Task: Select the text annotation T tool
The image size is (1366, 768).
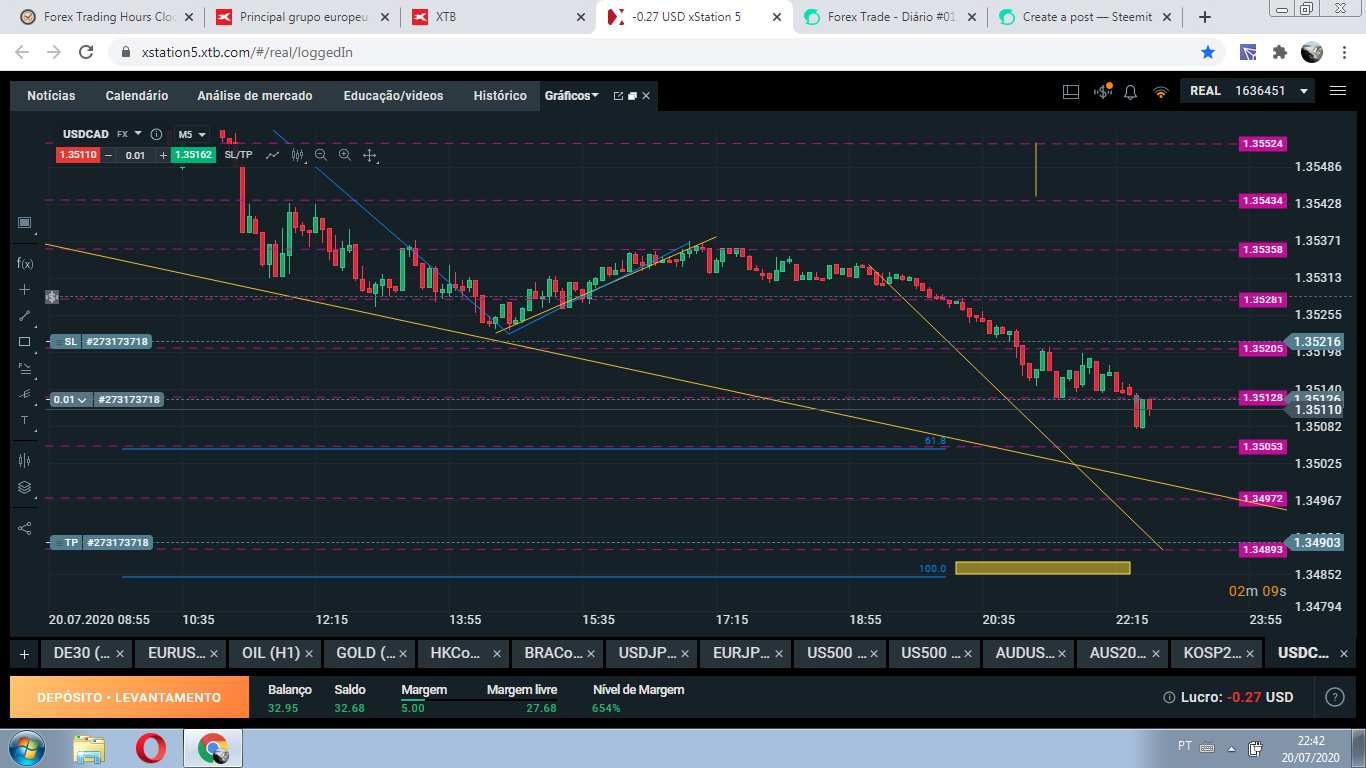Action: pyautogui.click(x=25, y=420)
